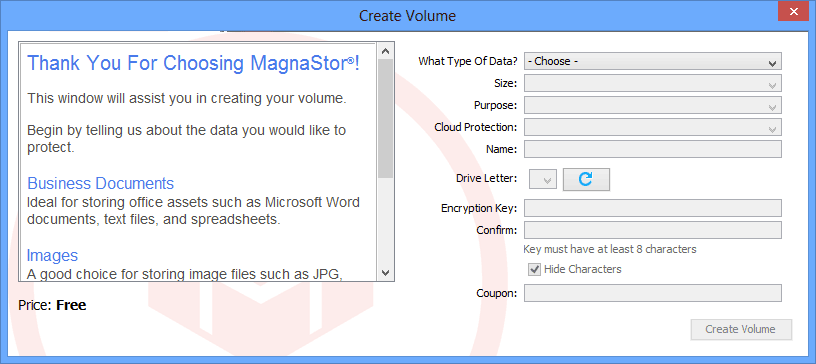Click the Confirm key field
Image resolution: width=816 pixels, height=364 pixels.
[653, 230]
